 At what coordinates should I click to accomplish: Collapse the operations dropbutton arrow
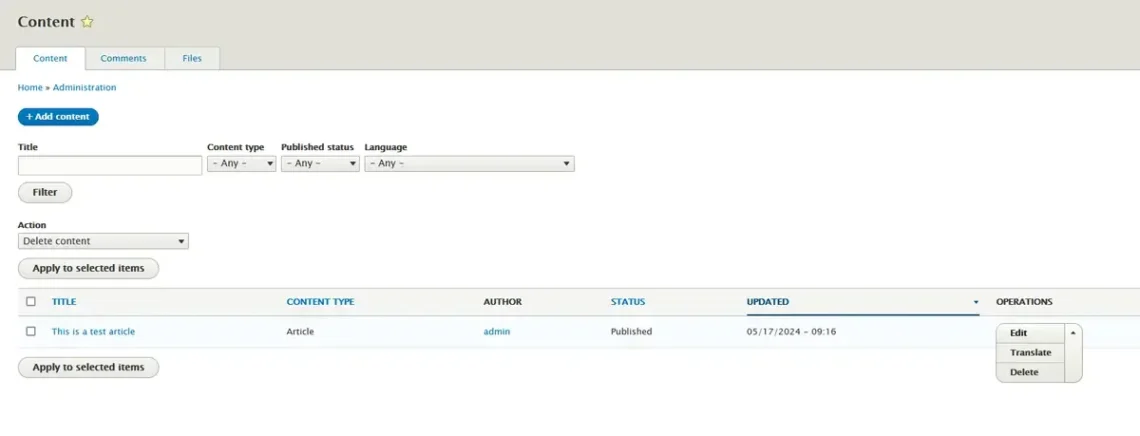pos(1072,333)
